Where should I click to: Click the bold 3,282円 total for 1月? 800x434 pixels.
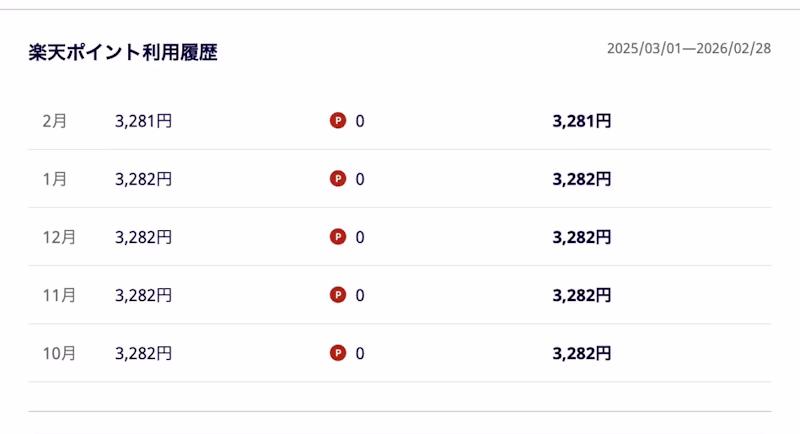point(581,179)
